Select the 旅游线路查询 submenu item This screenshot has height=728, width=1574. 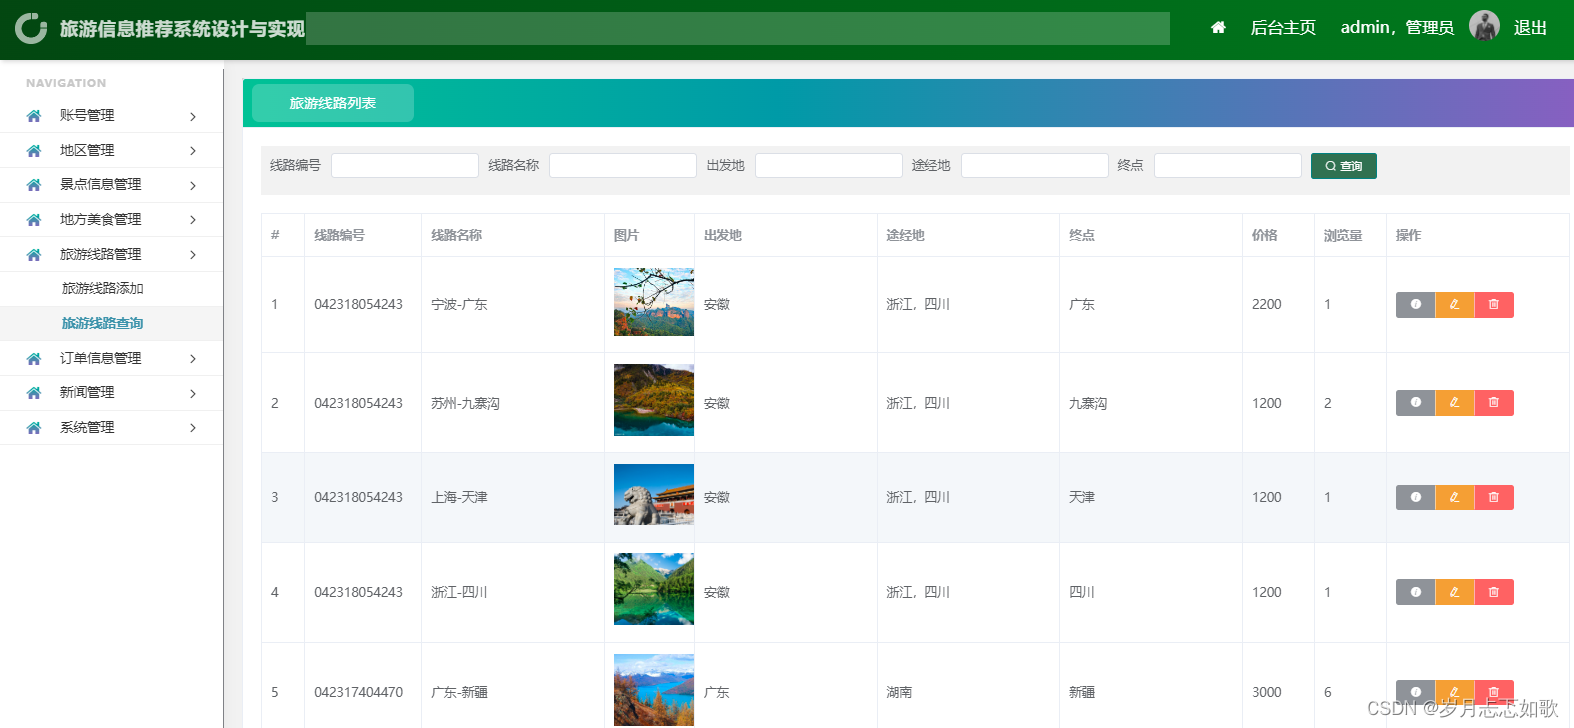103,323
